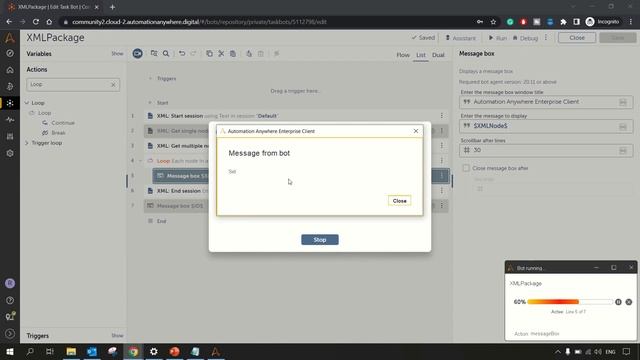The width and height of the screenshot is (640, 360).
Task: Select the Continue action
Action: tap(58, 122)
